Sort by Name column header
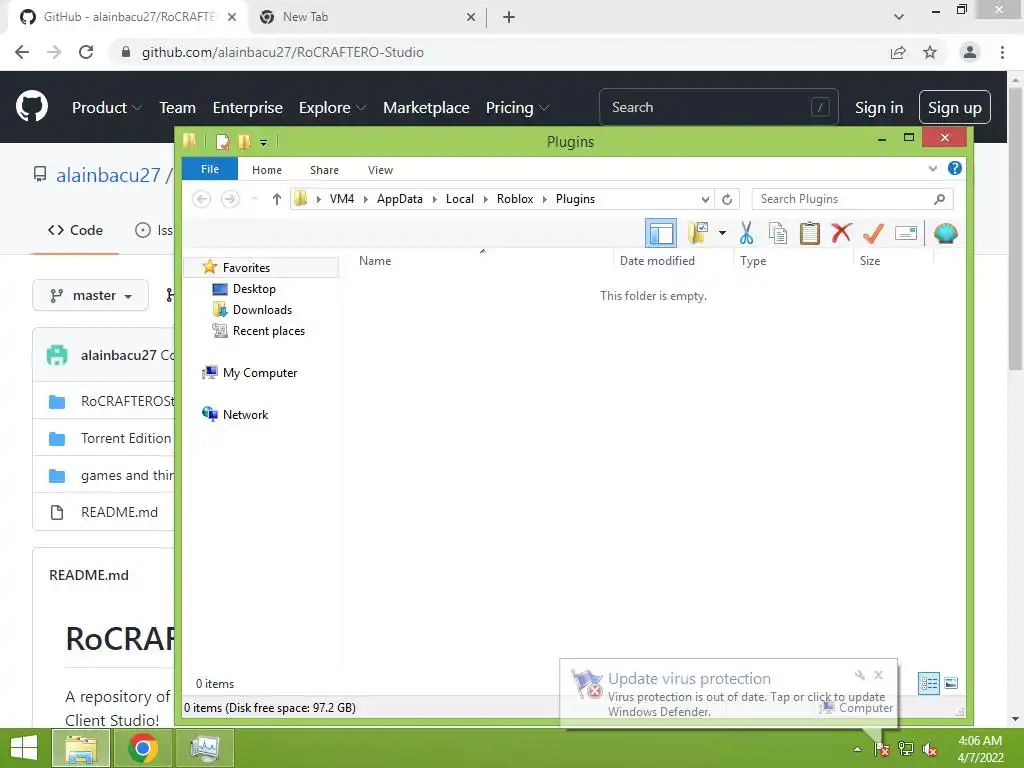The image size is (1024, 768). pyautogui.click(x=375, y=261)
